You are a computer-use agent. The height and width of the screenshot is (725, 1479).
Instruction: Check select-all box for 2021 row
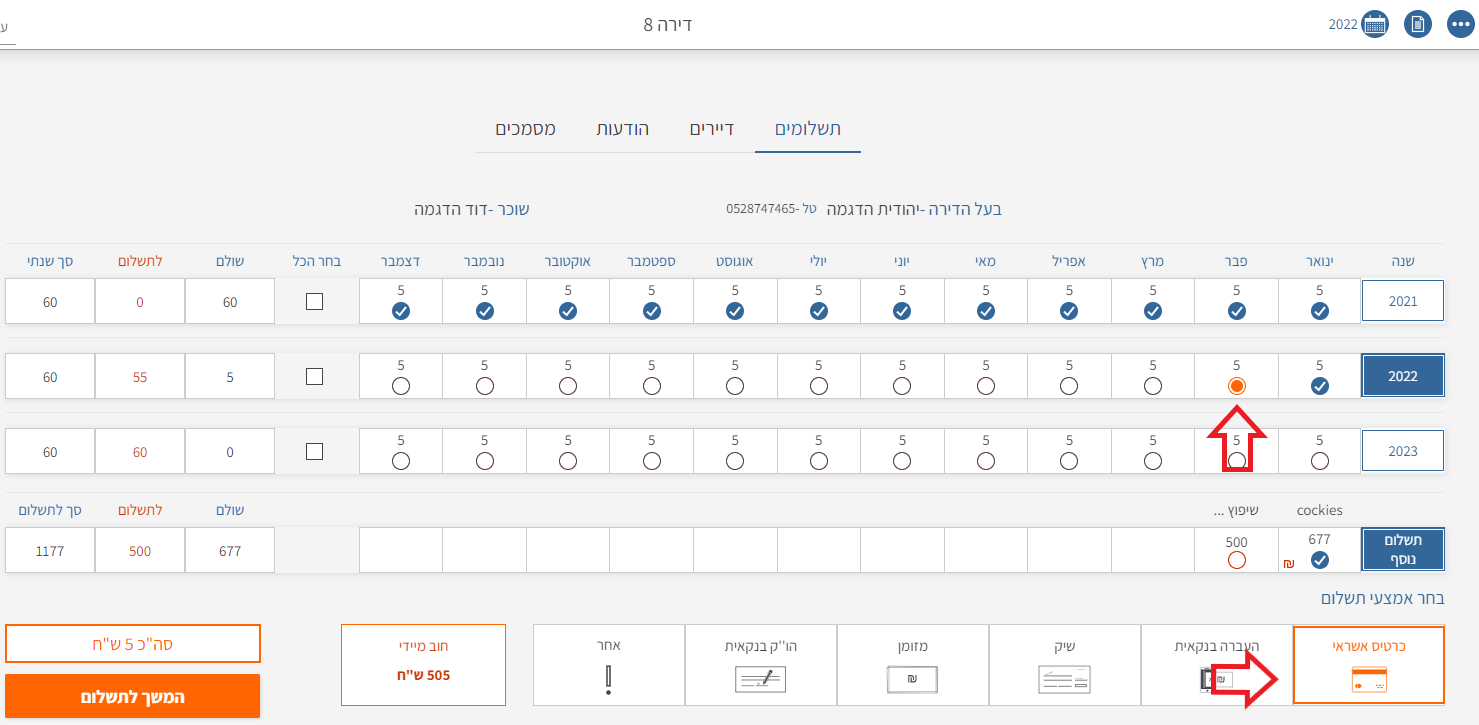coord(314,301)
